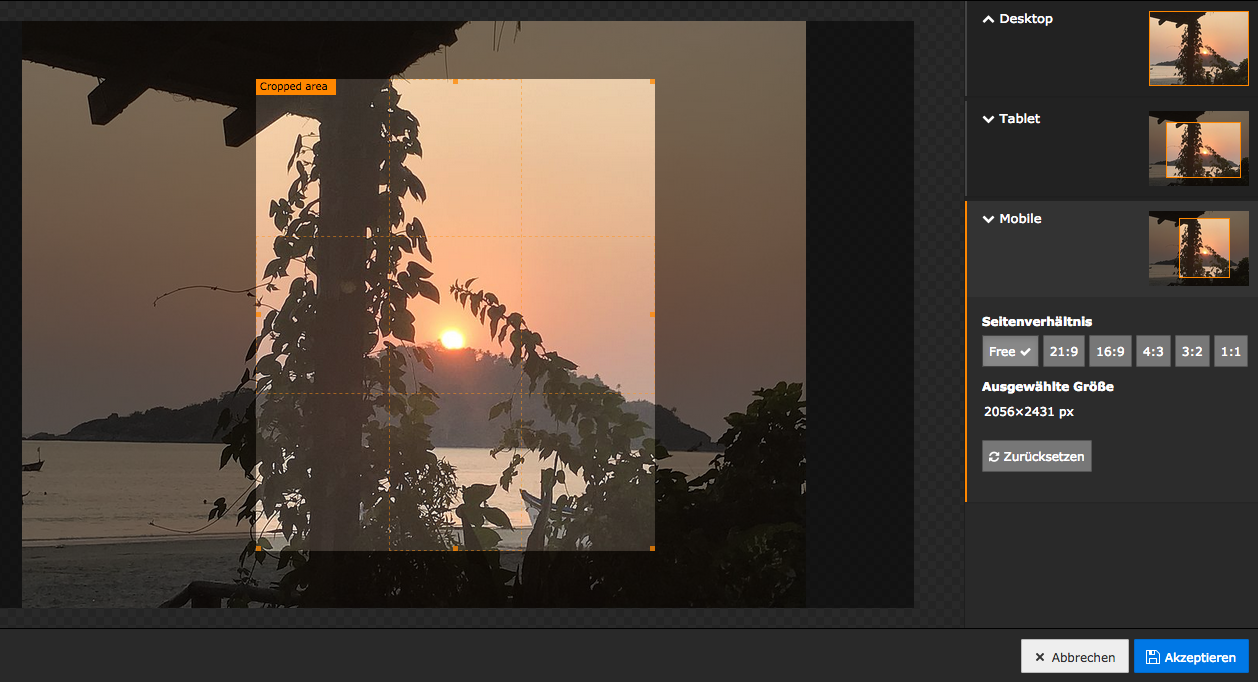Expand the Tablet crop variant section
1258x682 pixels.
pos(1011,119)
